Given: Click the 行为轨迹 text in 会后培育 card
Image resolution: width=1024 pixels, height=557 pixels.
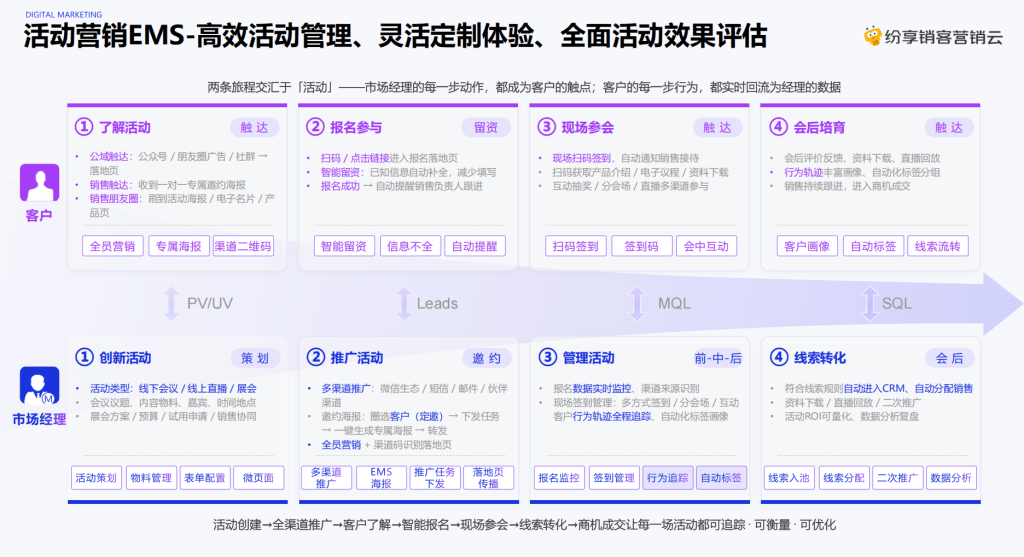Looking at the screenshot, I should pyautogui.click(x=803, y=172).
